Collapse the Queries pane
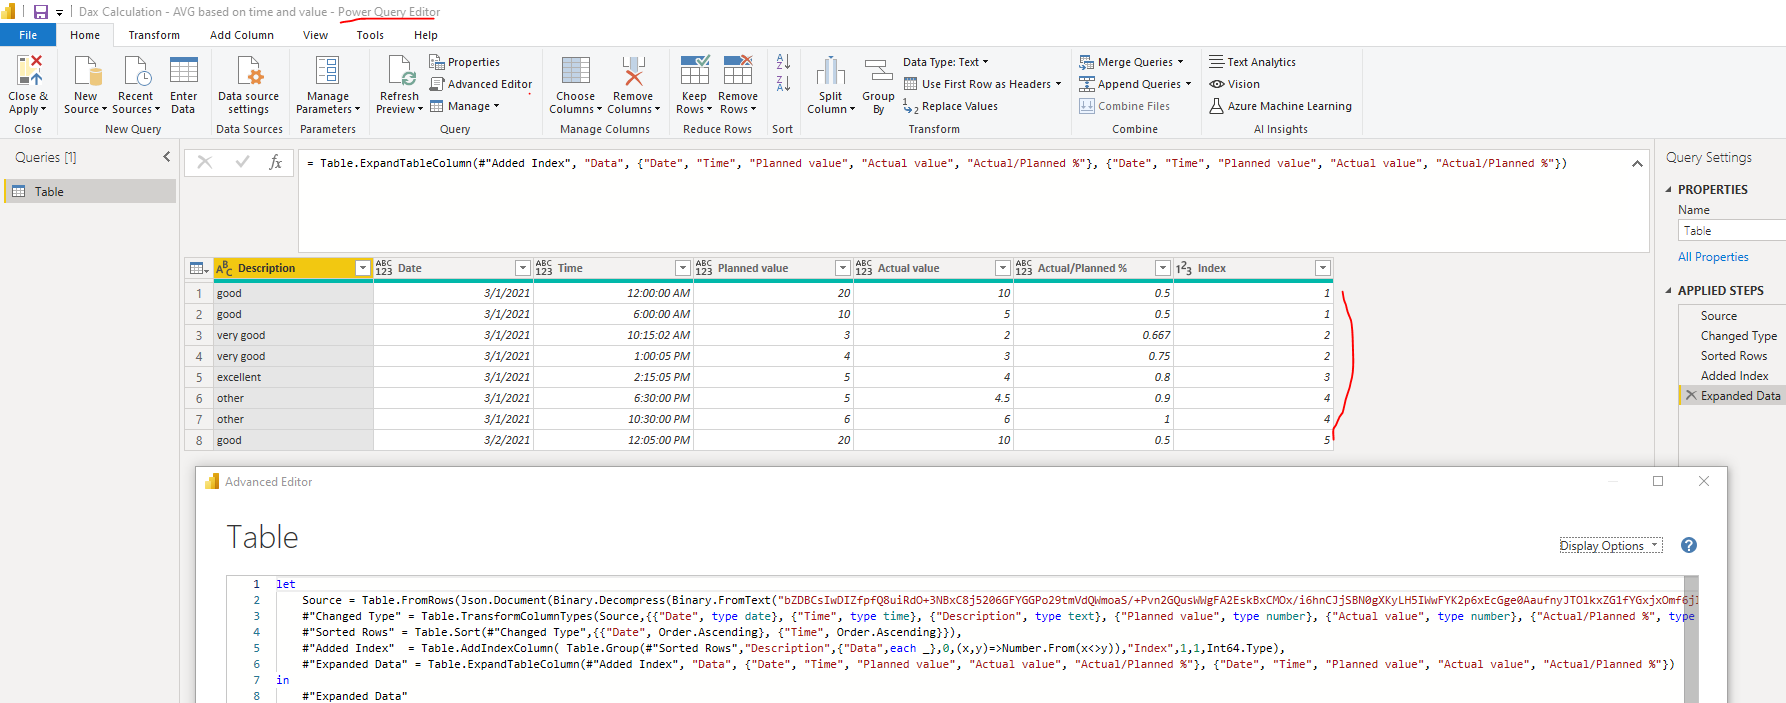 [167, 157]
